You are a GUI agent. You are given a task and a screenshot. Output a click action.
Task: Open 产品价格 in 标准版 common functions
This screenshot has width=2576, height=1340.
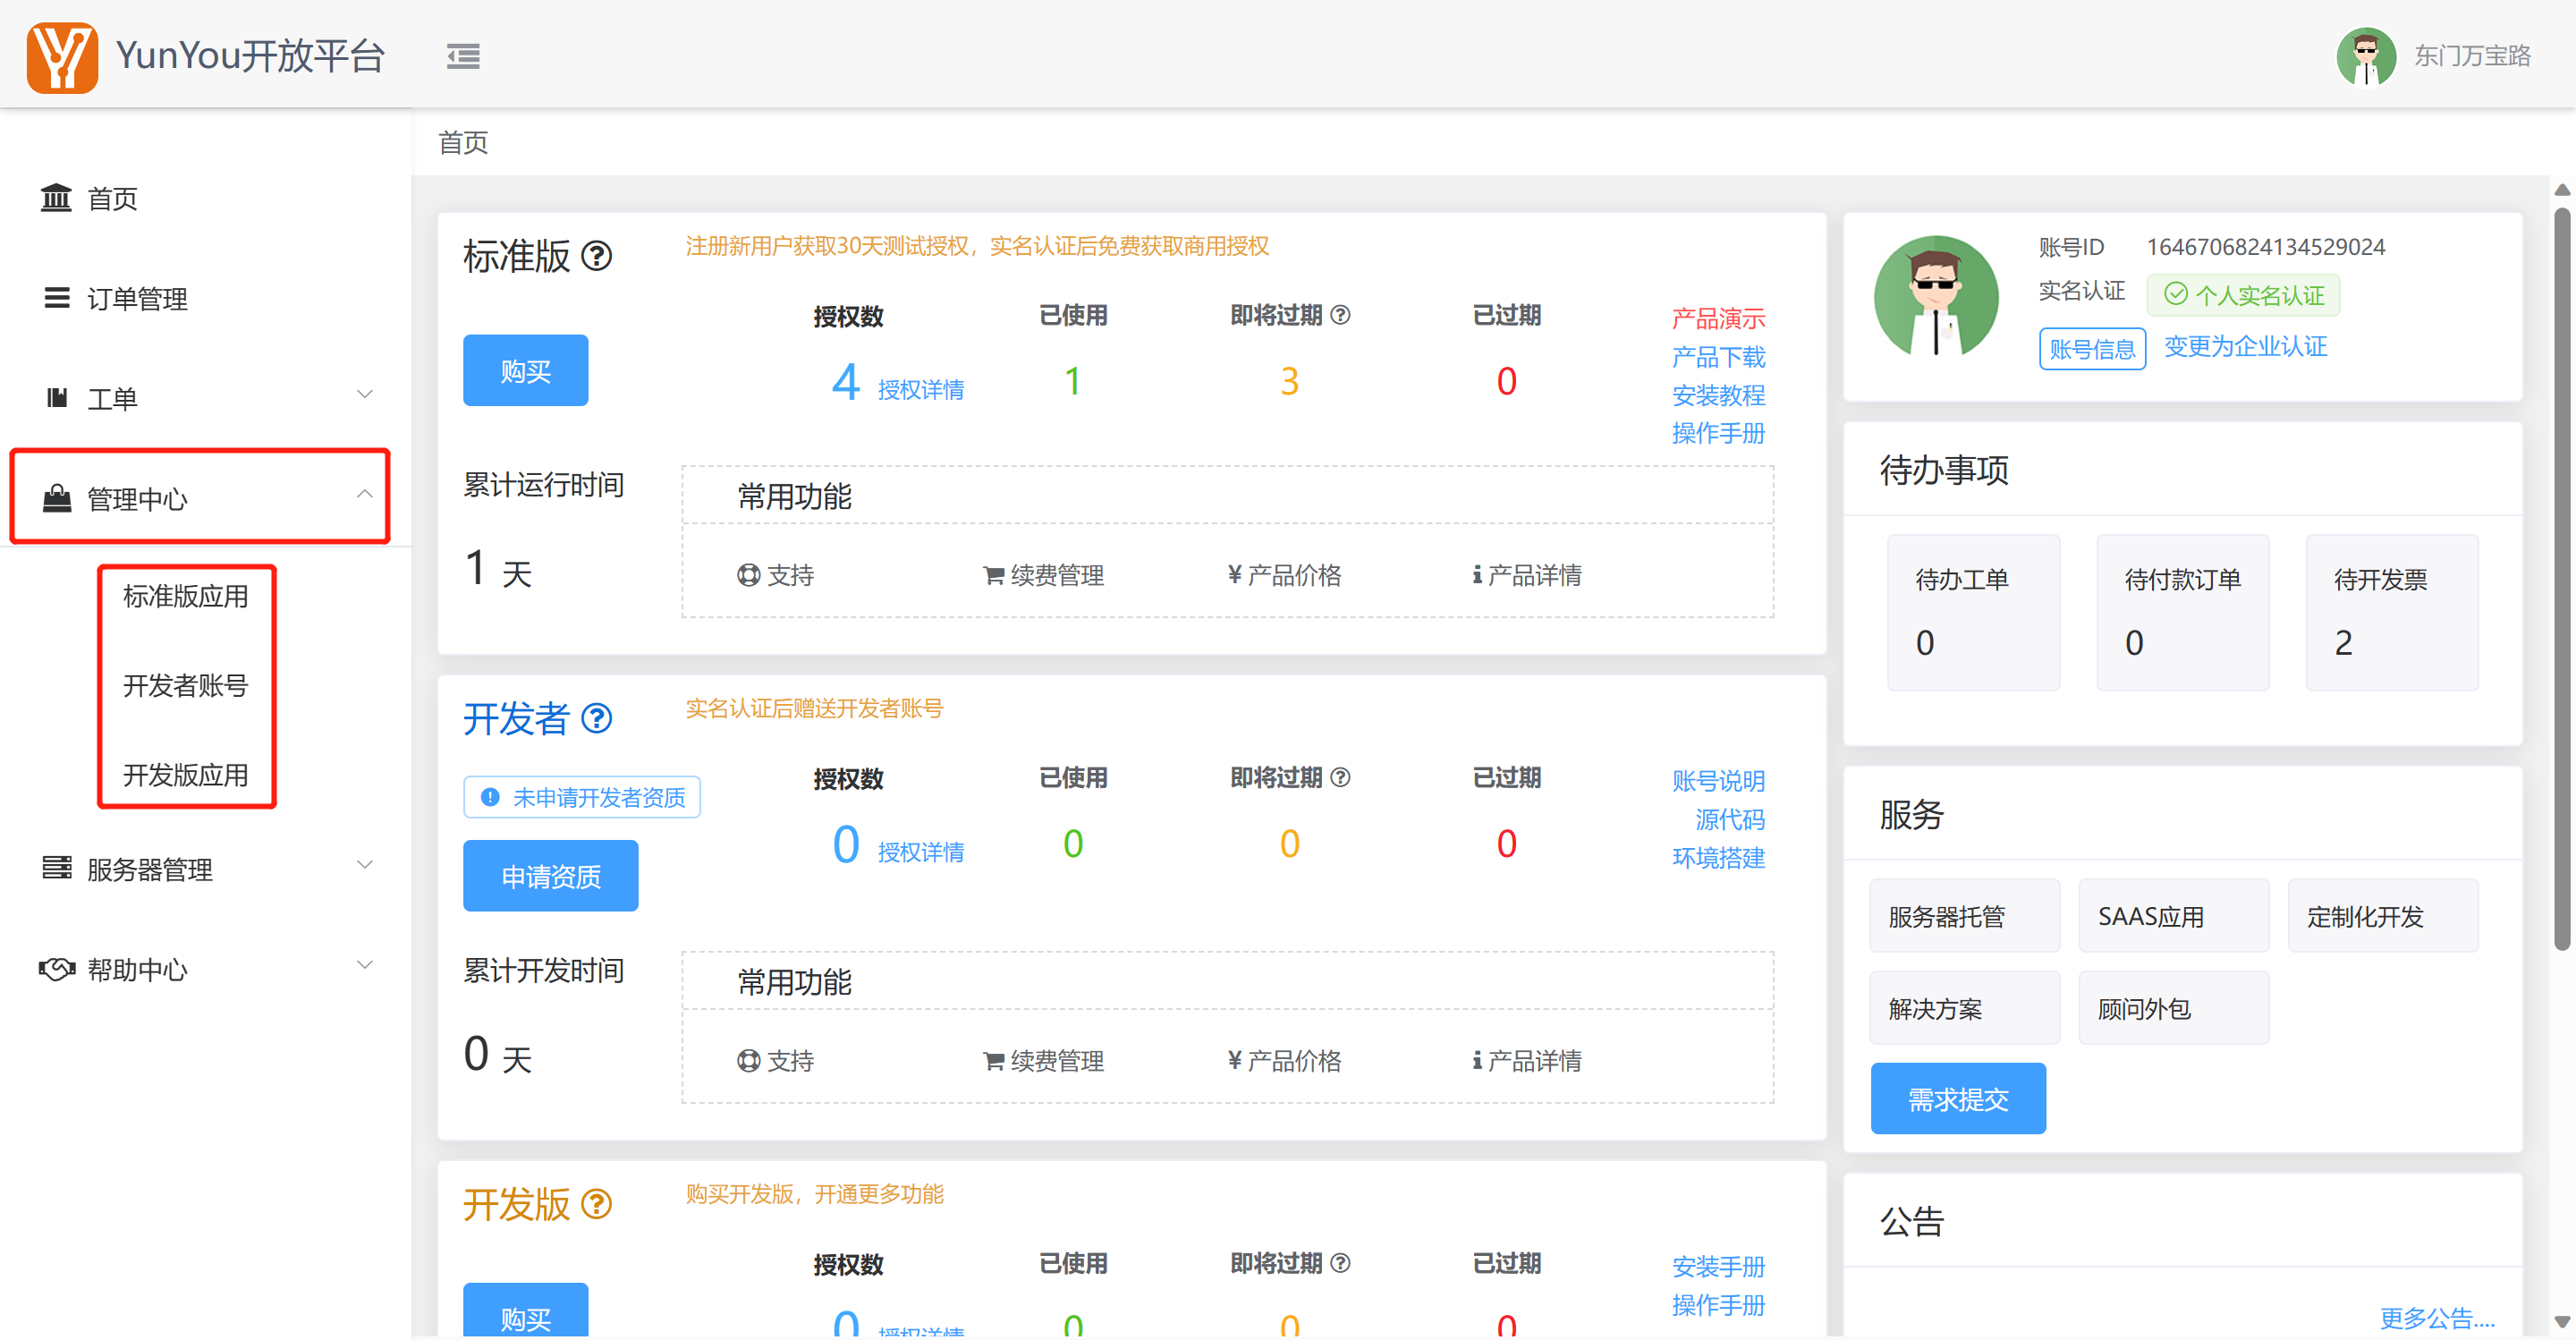[1284, 575]
